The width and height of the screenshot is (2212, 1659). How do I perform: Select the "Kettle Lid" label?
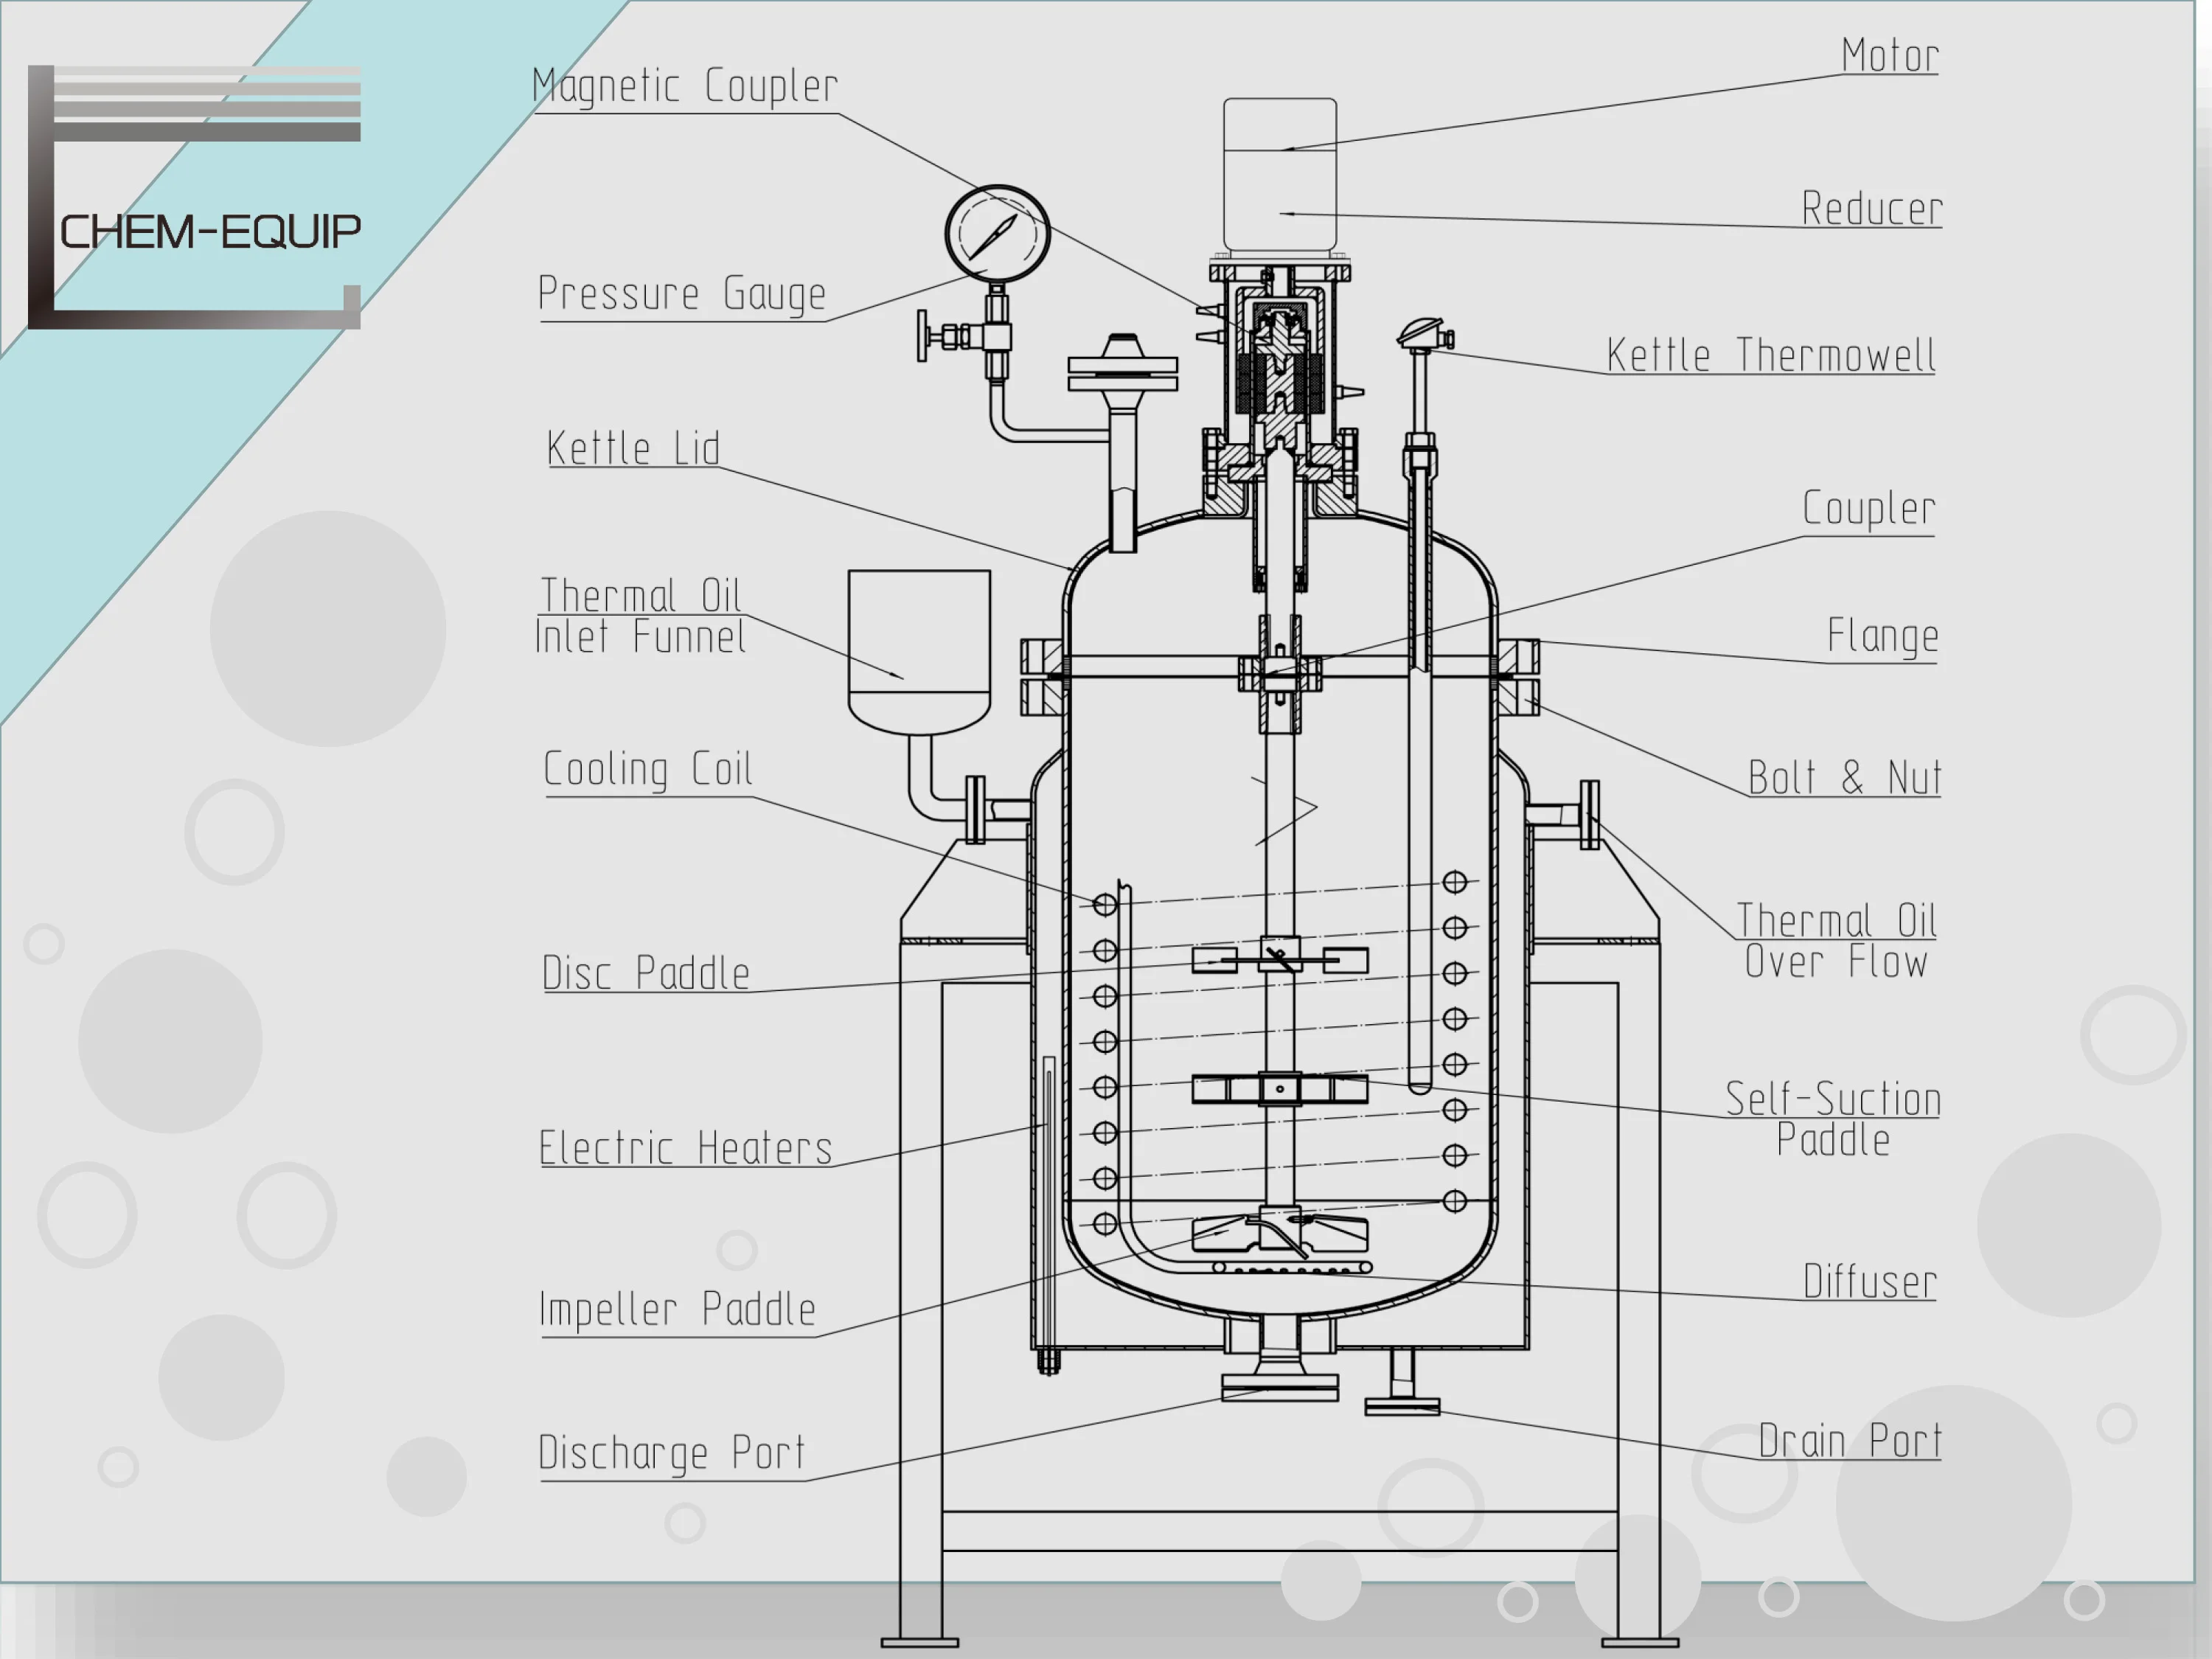(633, 448)
